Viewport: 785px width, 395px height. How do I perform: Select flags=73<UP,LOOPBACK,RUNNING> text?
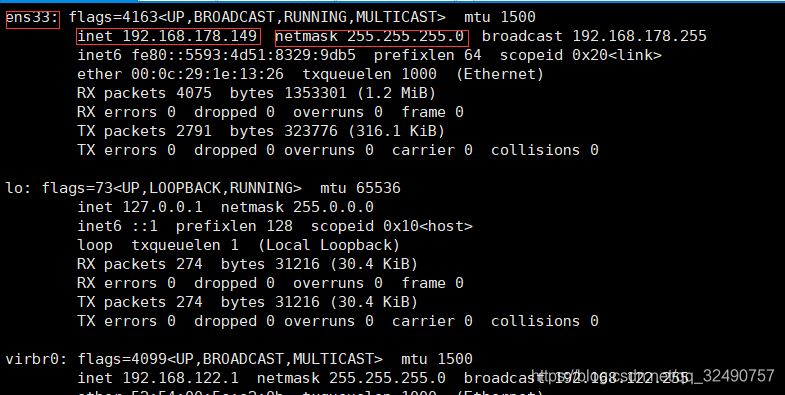click(172, 188)
